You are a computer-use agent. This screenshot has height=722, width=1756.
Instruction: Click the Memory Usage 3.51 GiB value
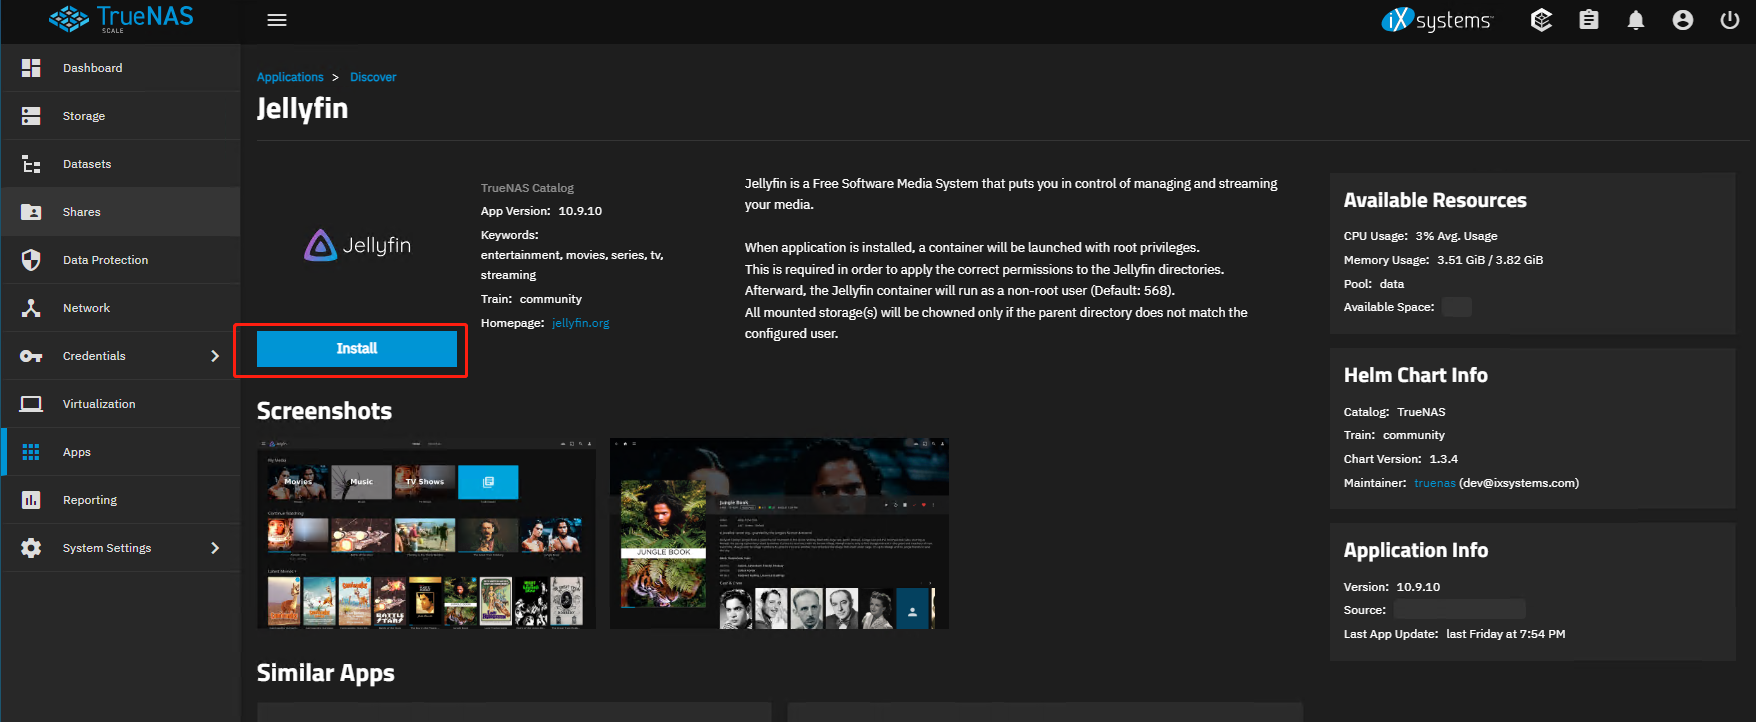[x=1490, y=260]
